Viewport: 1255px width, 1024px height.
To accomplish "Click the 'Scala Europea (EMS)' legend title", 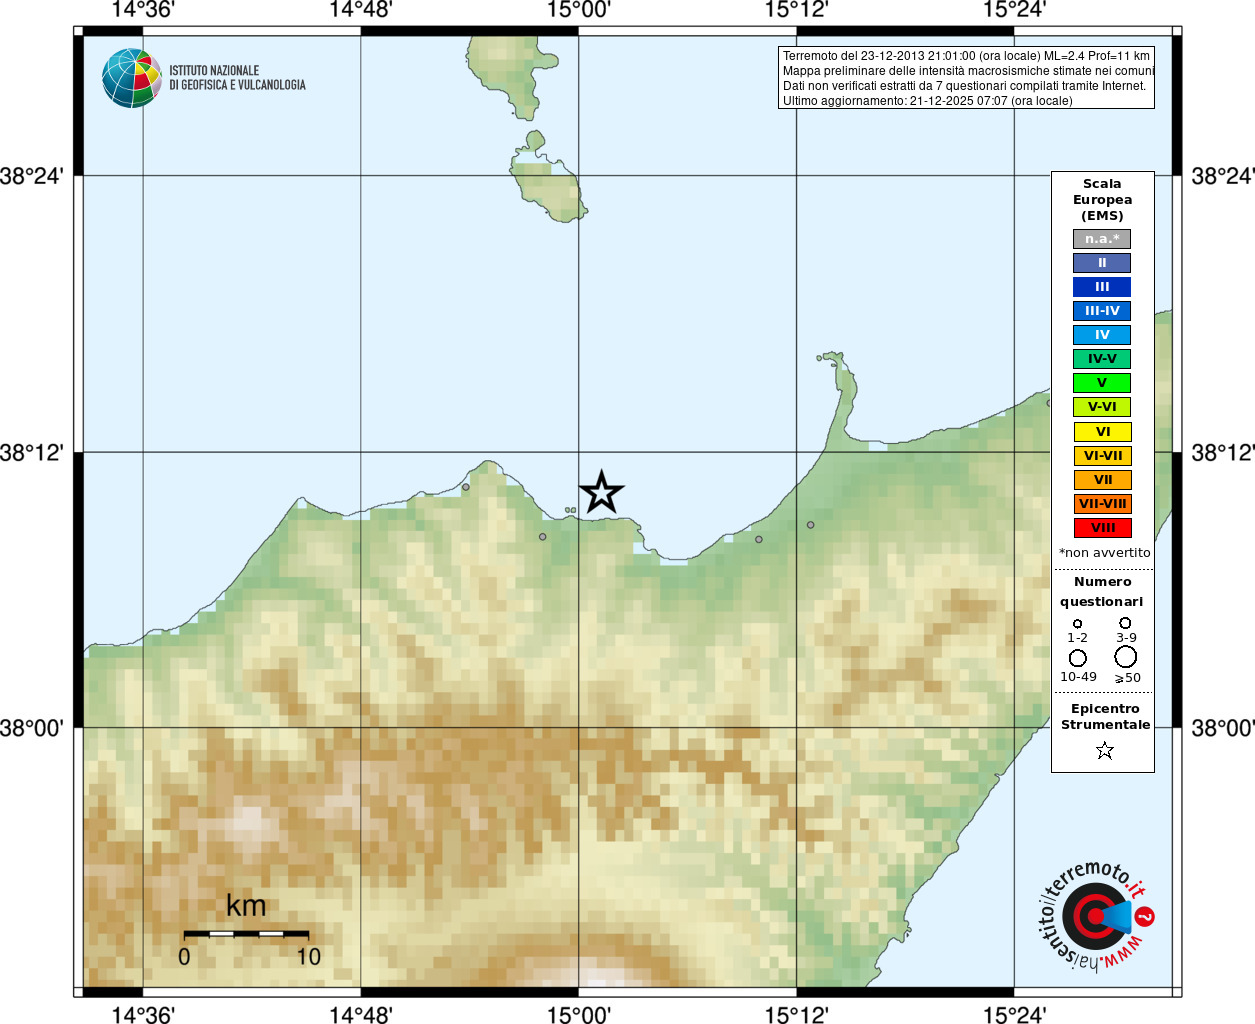I will tap(1102, 200).
